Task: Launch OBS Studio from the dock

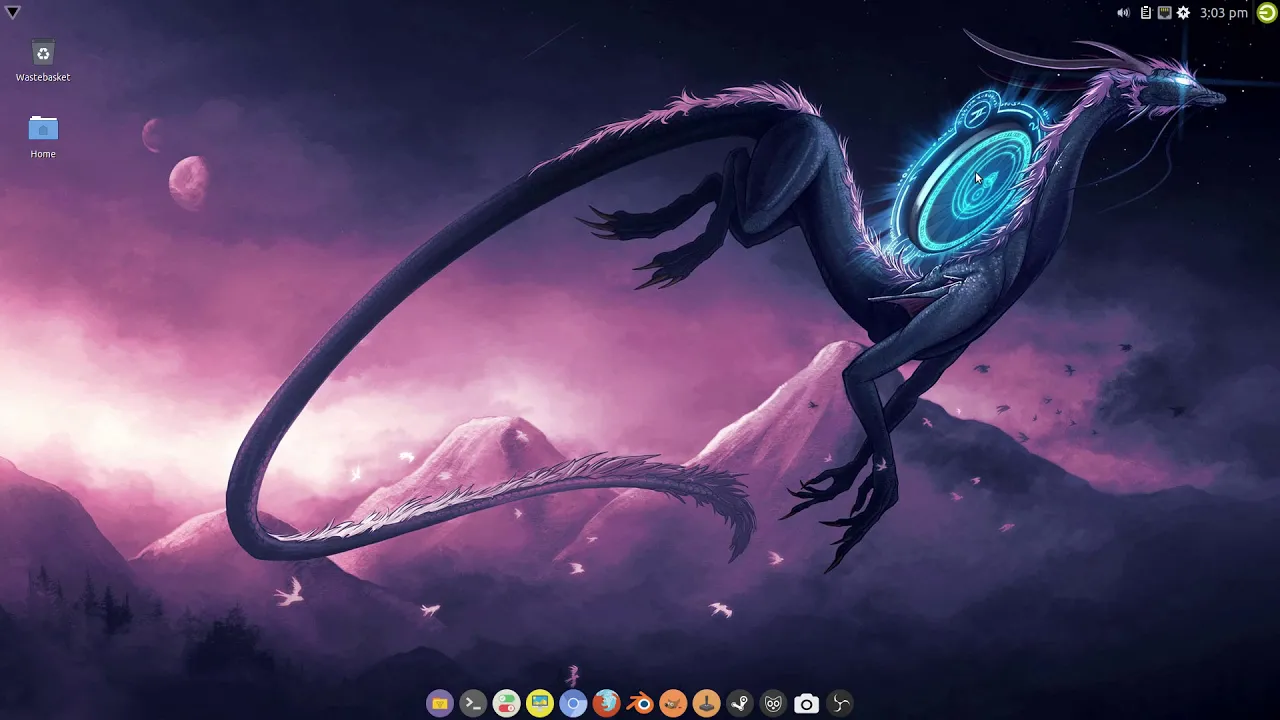Action: [x=840, y=704]
